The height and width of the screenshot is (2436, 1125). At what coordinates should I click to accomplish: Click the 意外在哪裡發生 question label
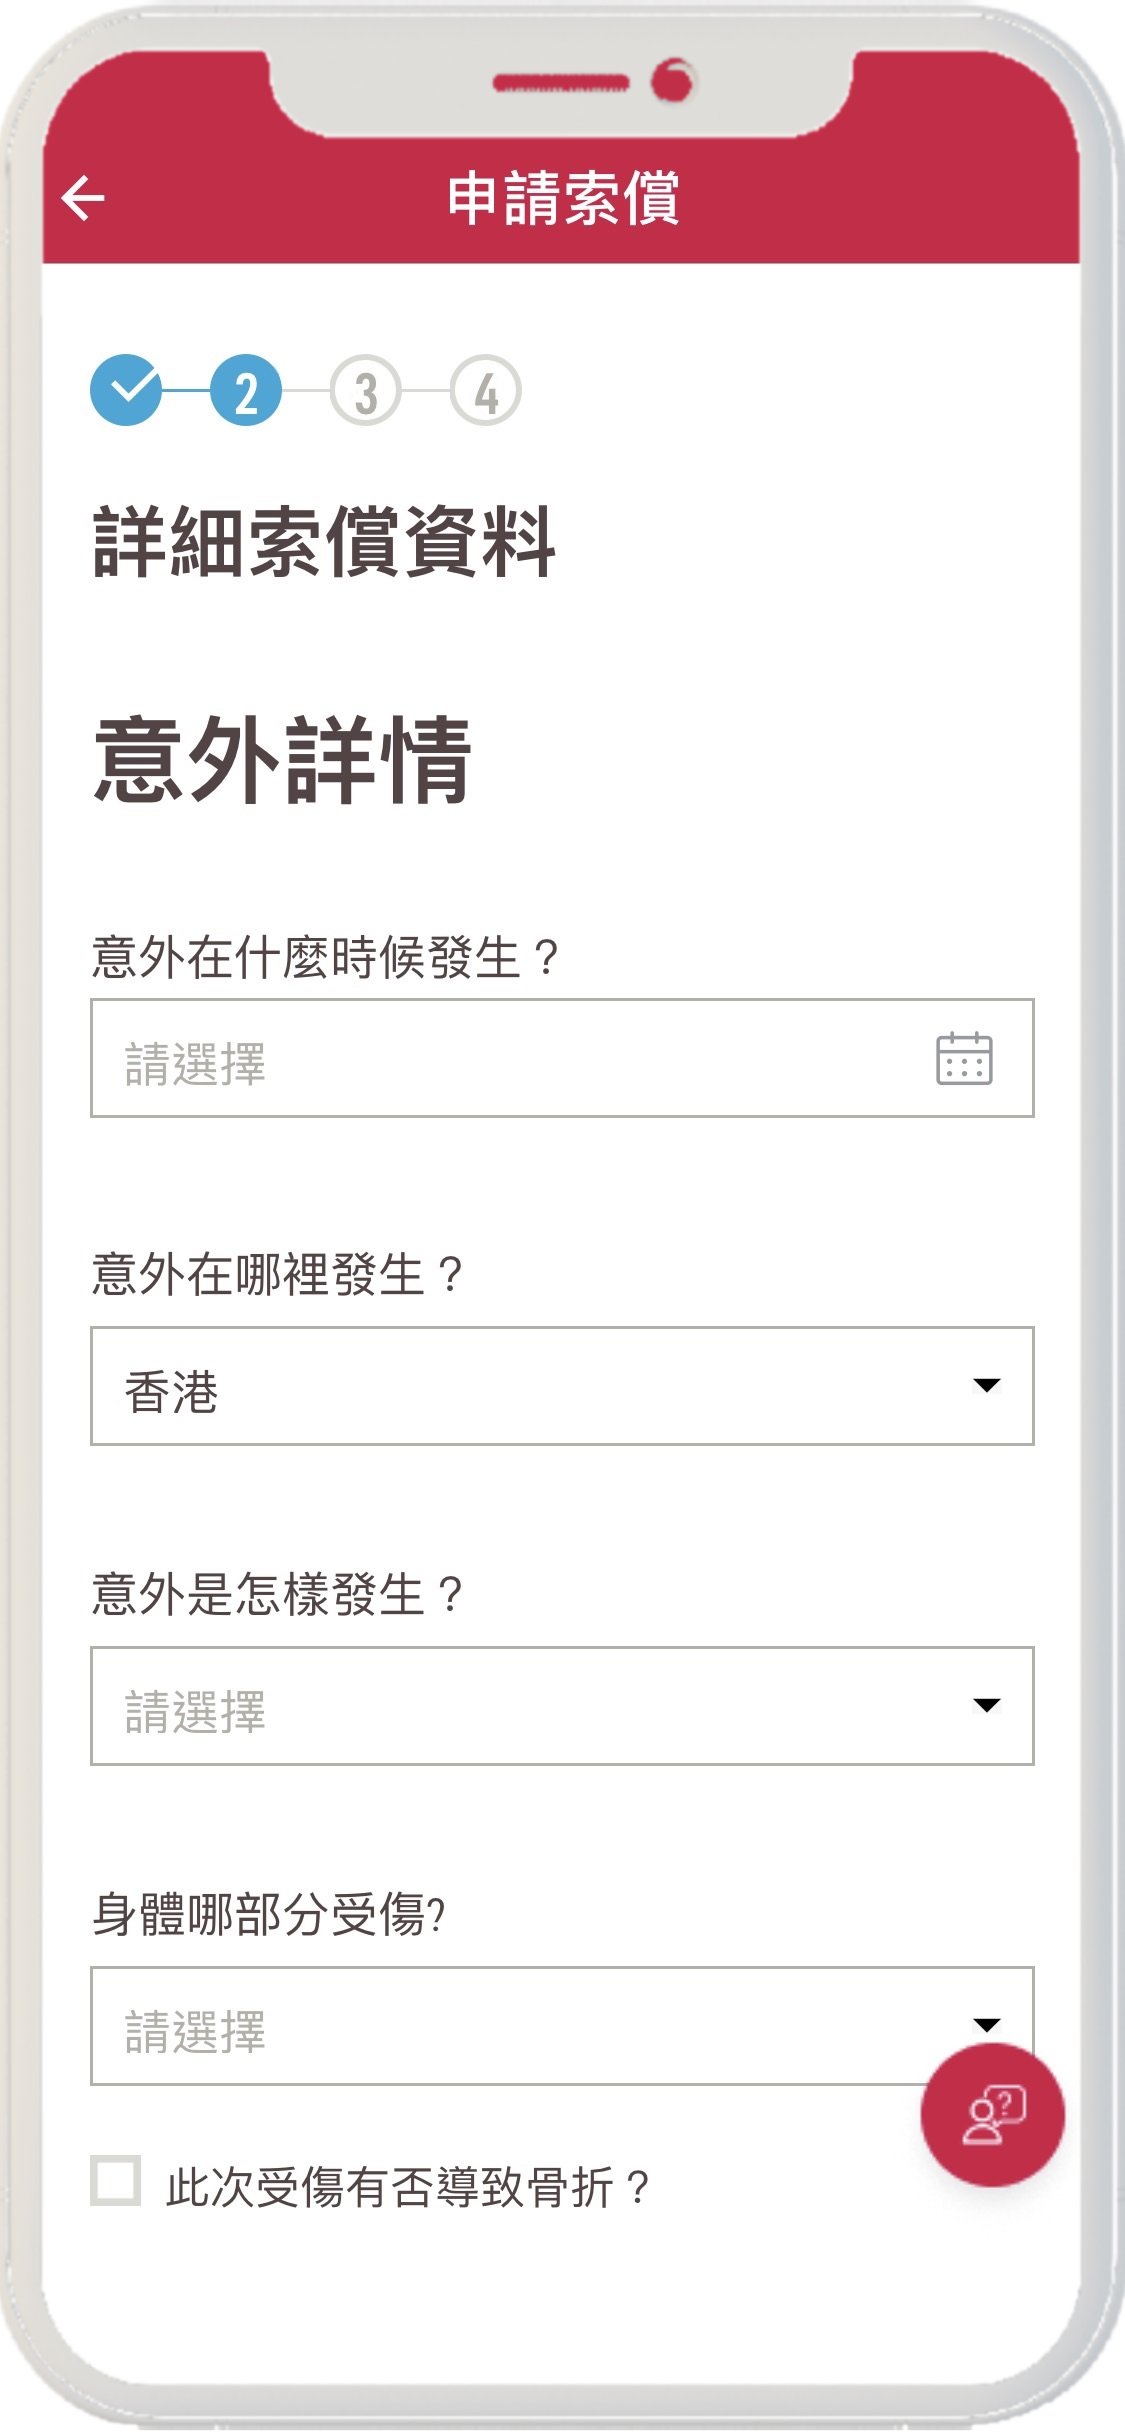277,1275
